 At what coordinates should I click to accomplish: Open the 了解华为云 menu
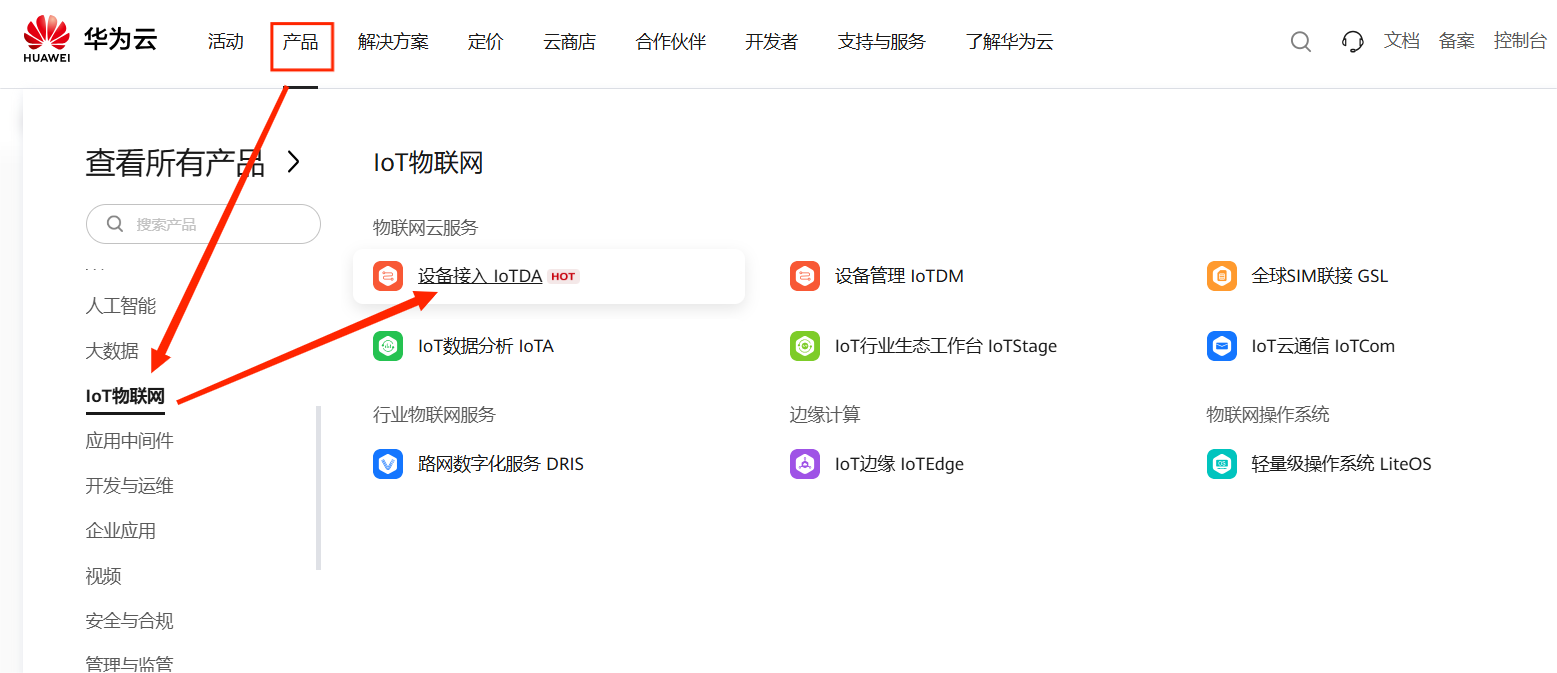pyautogui.click(x=1009, y=42)
